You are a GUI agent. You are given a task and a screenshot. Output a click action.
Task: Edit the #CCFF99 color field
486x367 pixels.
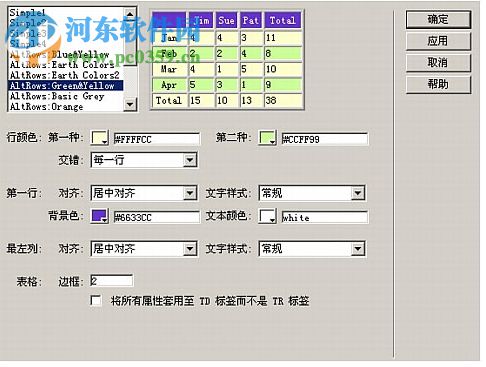tap(325, 139)
